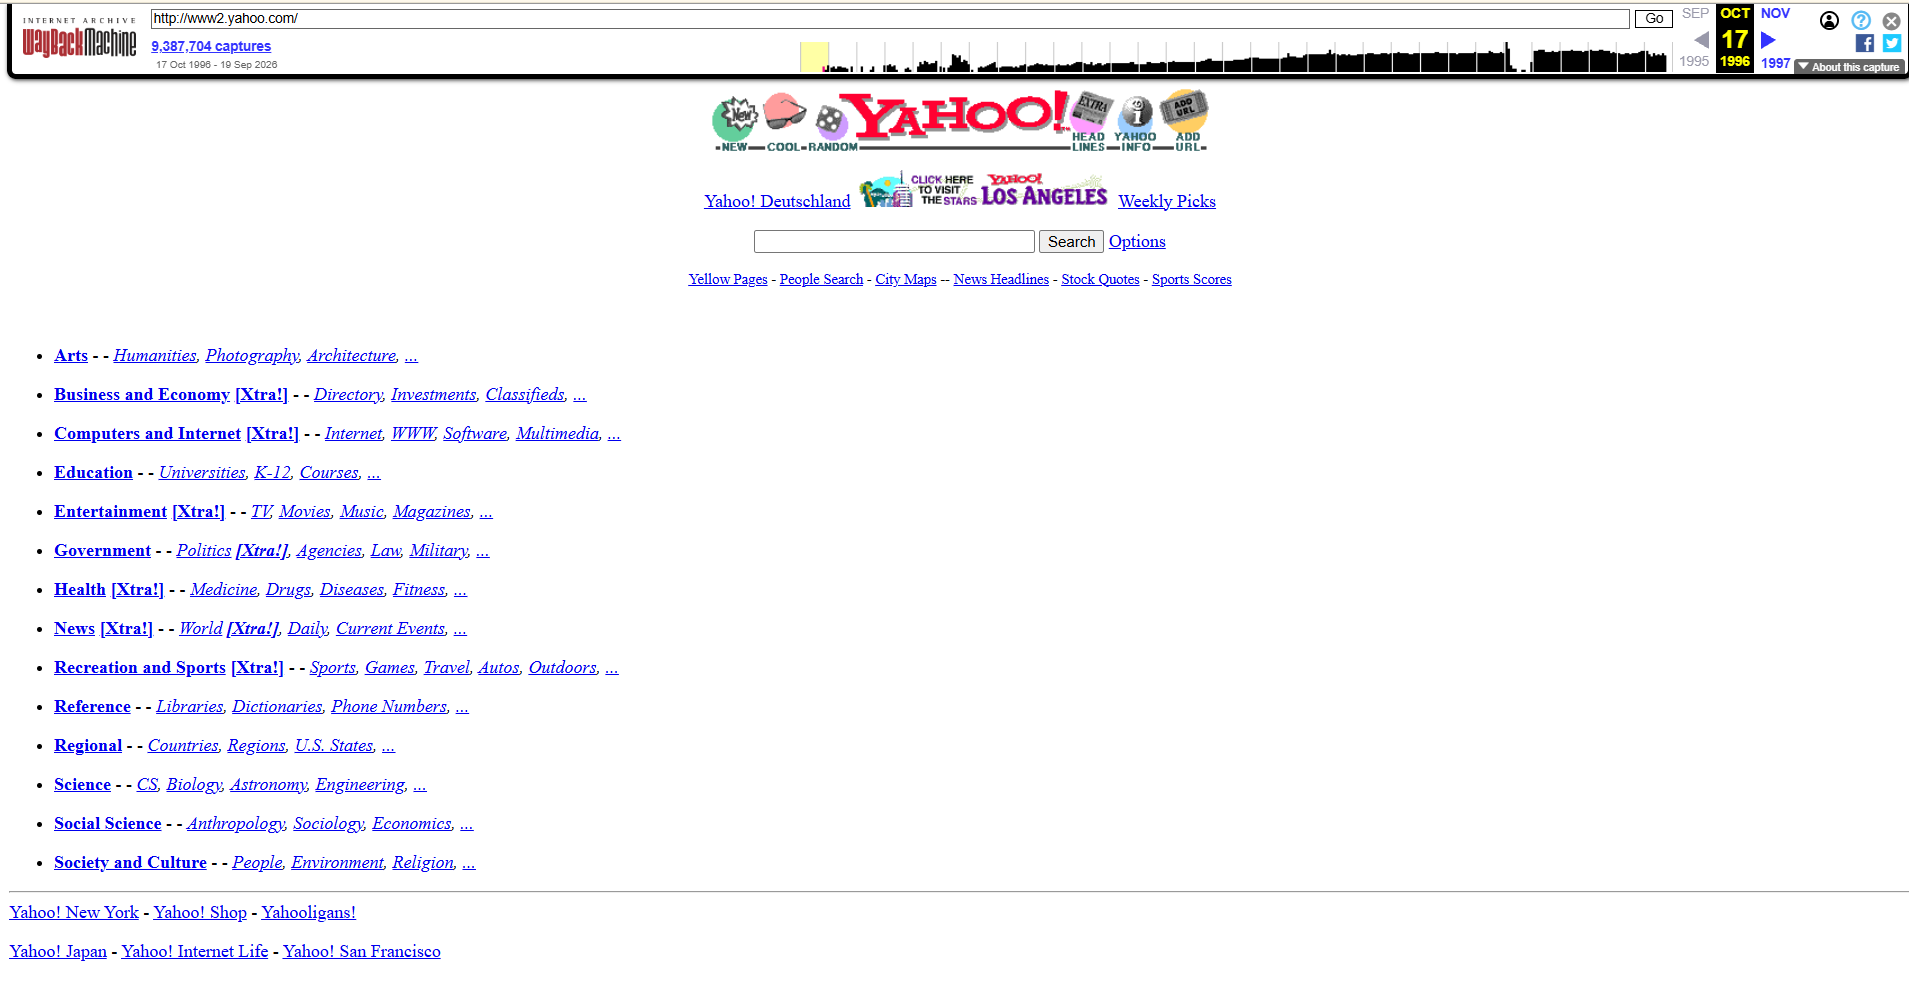Click the Yahoo Info icon
The height and width of the screenshot is (1006, 1909).
[x=1135, y=124]
